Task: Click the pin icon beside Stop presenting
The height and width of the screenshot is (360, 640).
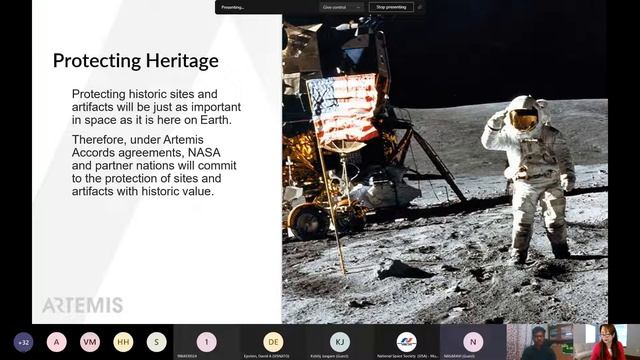Action: (420, 7)
